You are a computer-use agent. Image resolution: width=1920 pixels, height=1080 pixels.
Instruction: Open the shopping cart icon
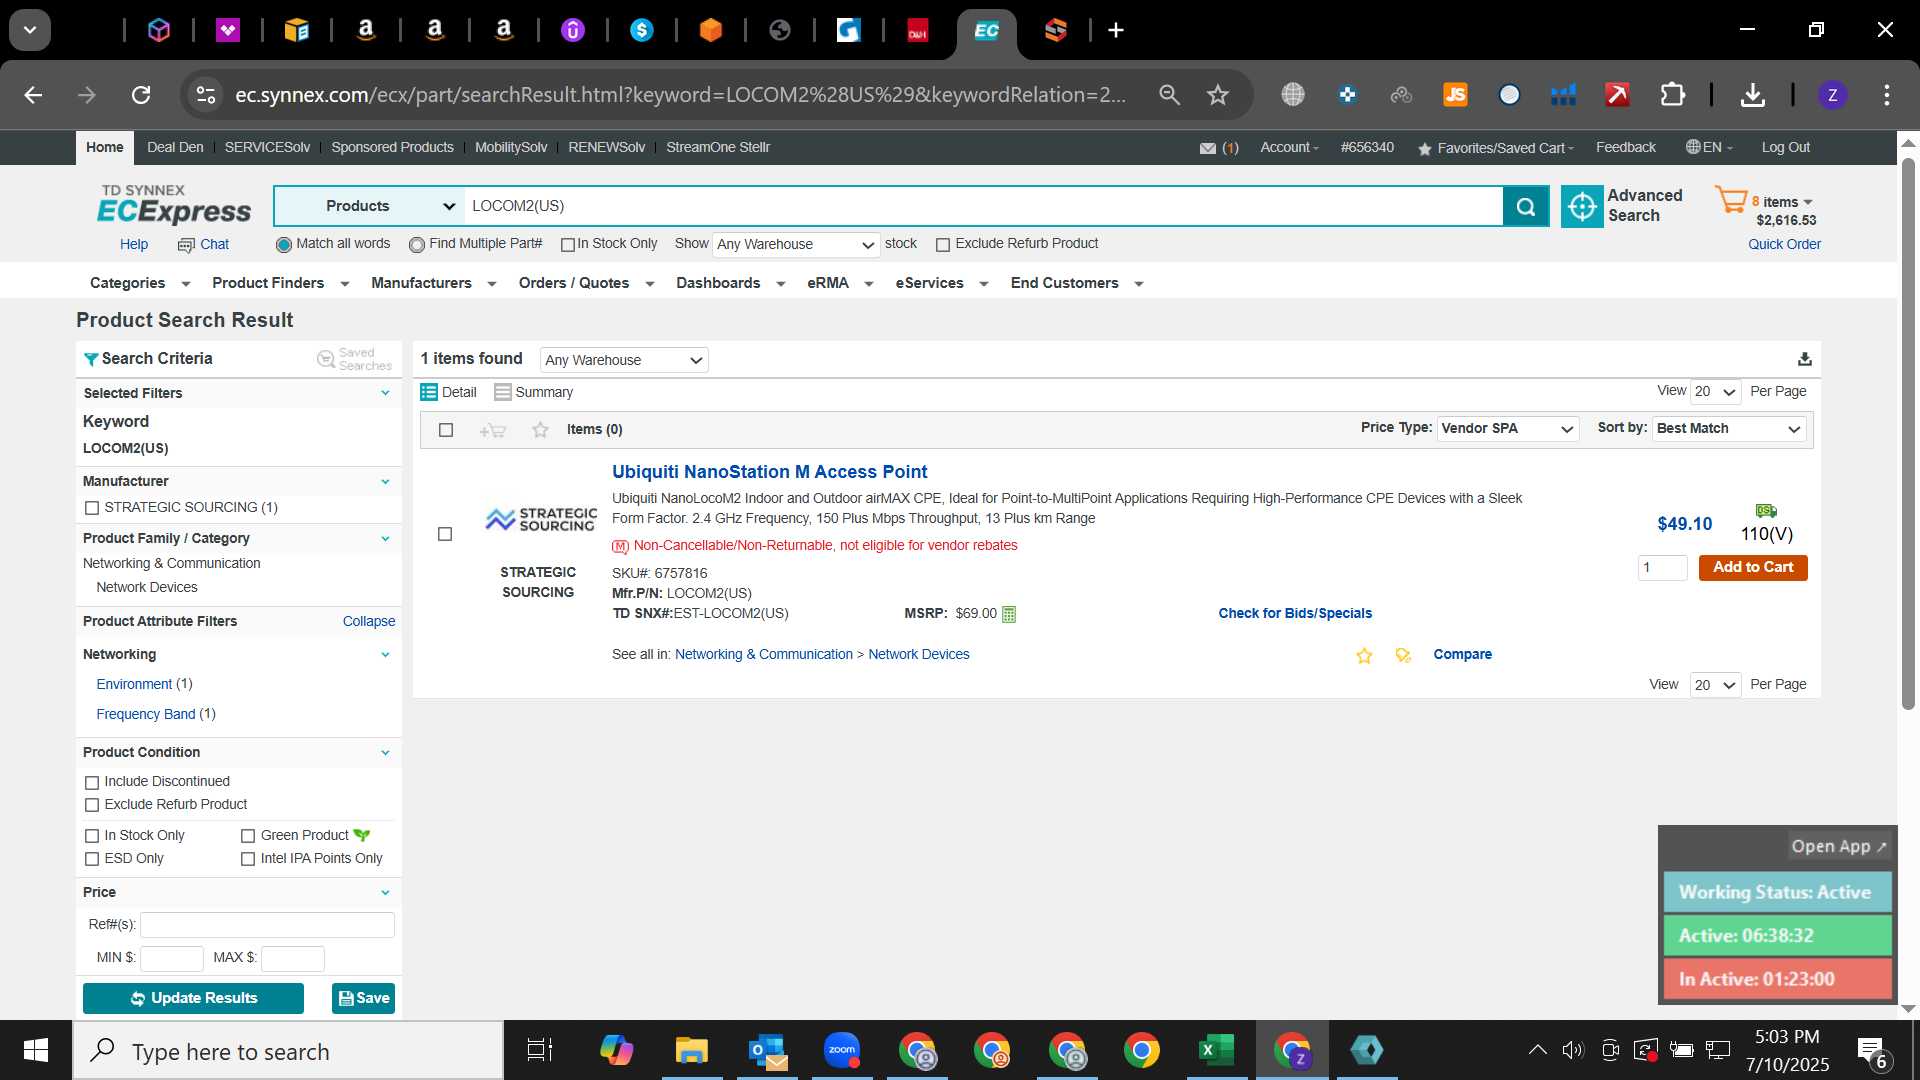(x=1730, y=199)
